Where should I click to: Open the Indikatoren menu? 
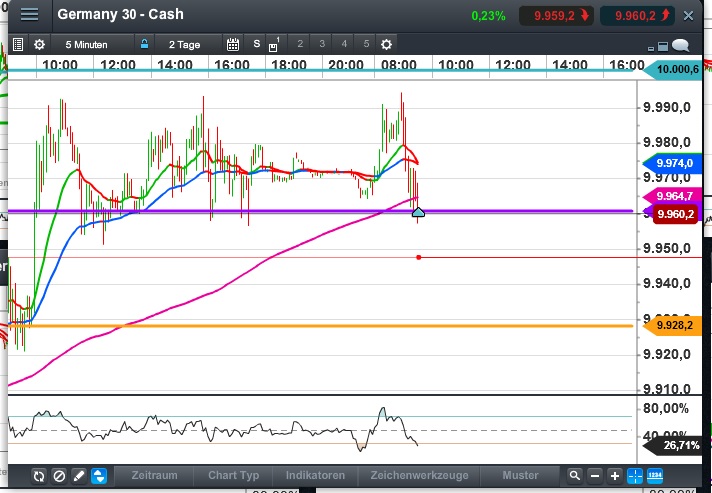315,475
